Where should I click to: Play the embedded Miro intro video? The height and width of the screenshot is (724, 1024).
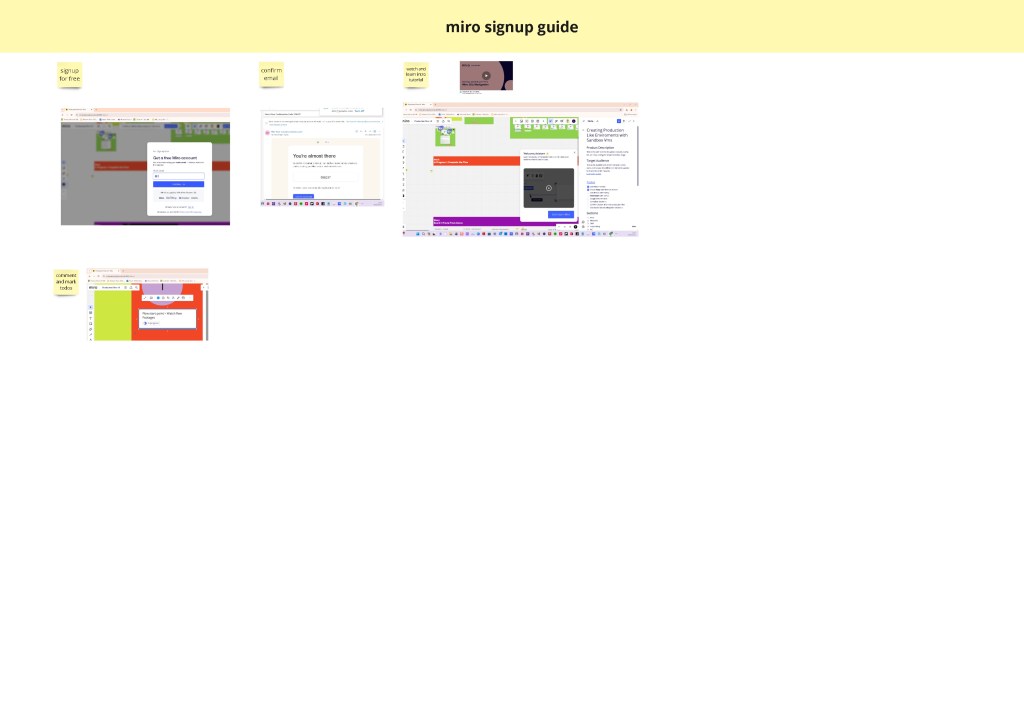[x=486, y=75]
